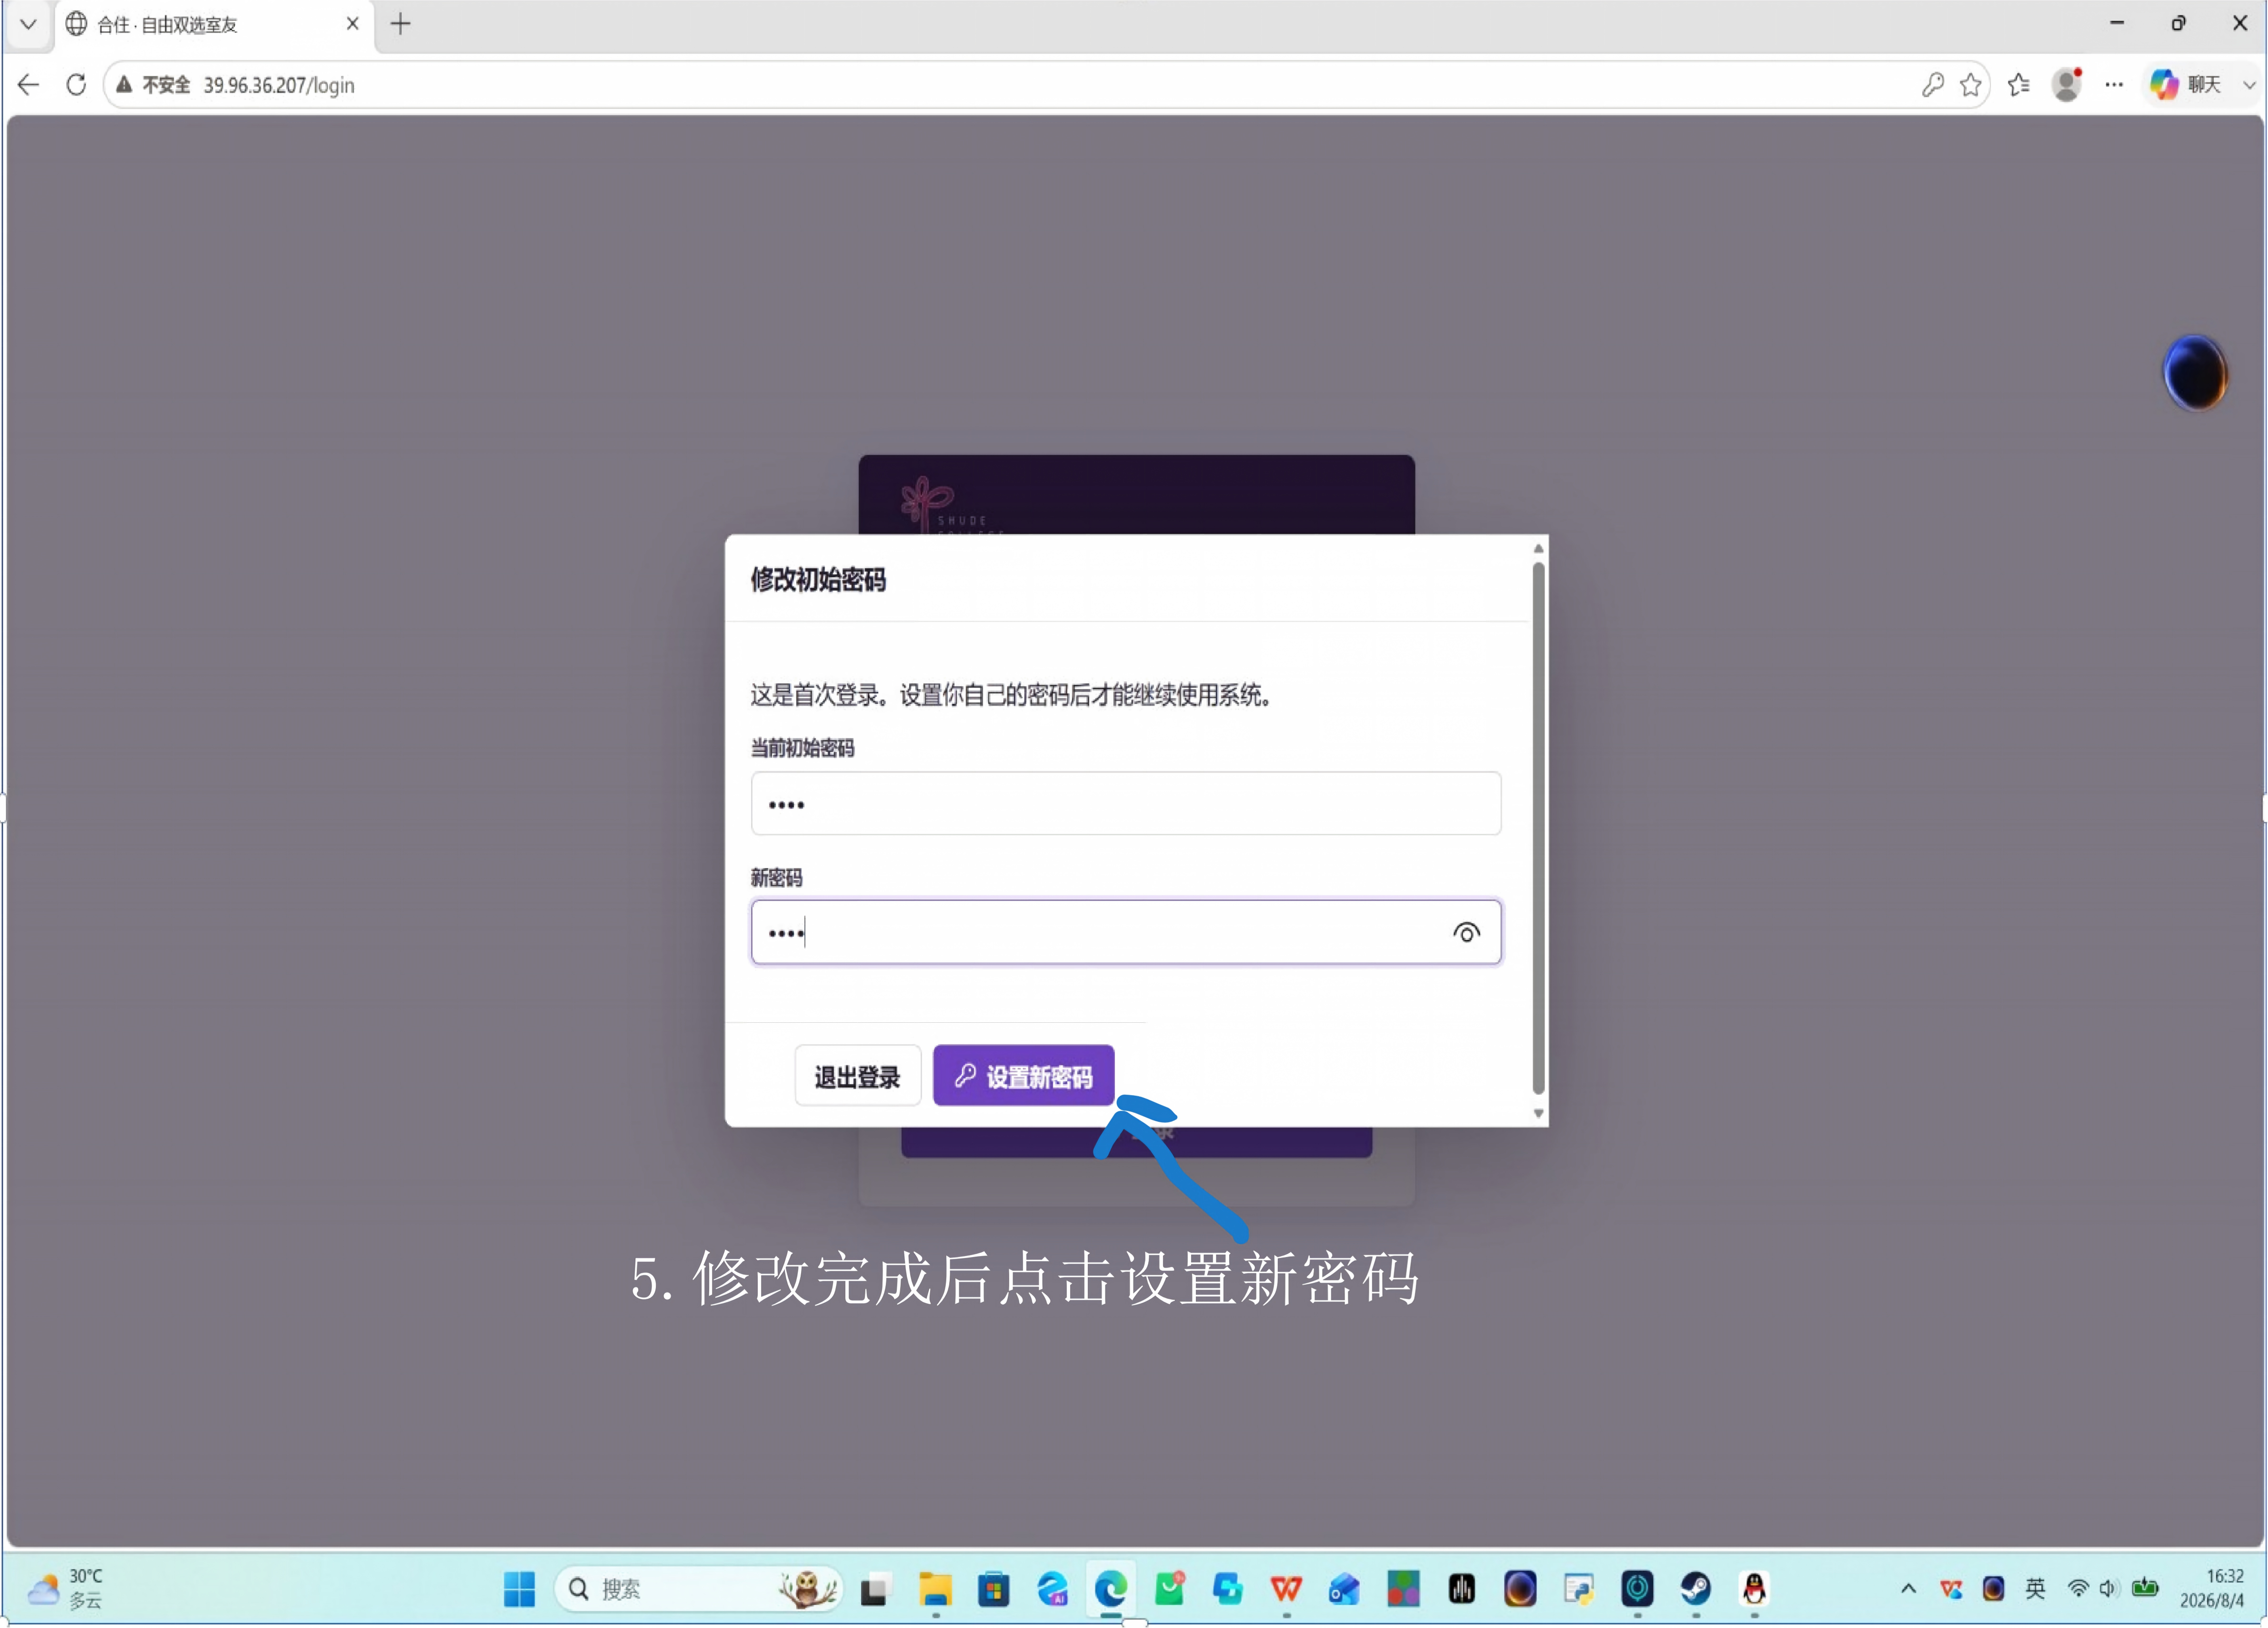
Task: Open File Explorer from taskbar
Action: tap(935, 1588)
